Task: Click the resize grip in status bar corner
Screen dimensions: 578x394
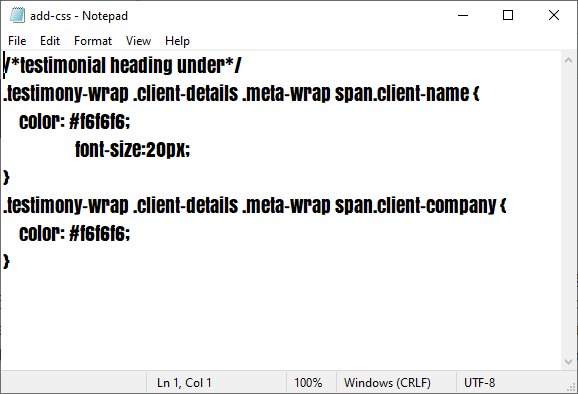Action: tap(571, 387)
